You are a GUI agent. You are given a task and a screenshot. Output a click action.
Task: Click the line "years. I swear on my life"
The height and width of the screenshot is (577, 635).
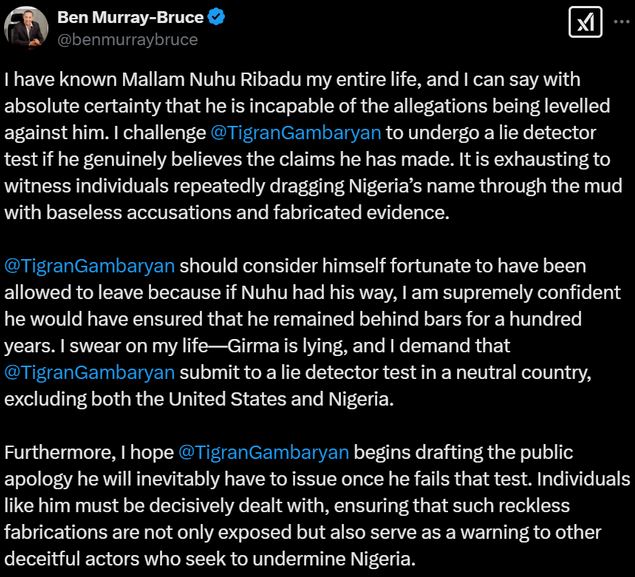258,345
